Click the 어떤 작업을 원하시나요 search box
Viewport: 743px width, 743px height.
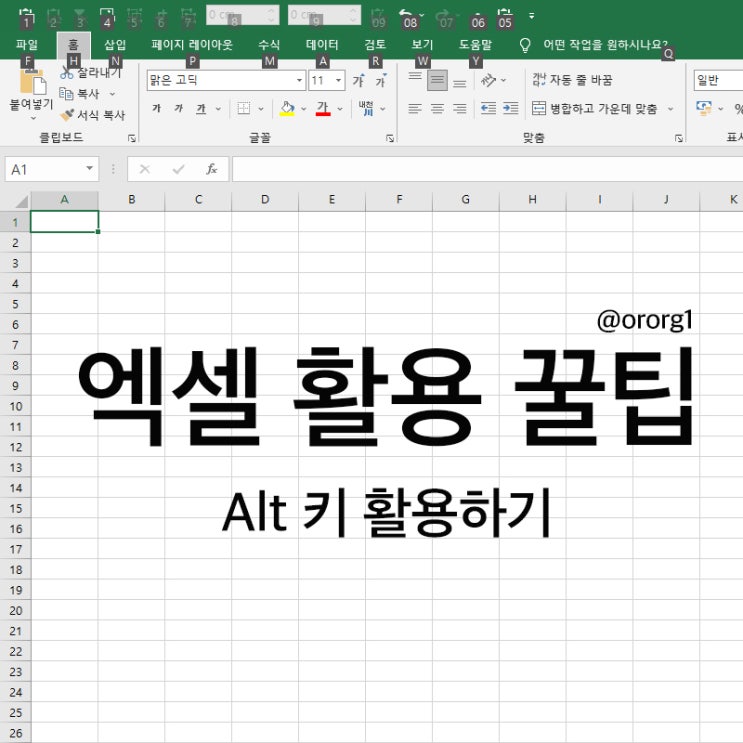point(605,45)
